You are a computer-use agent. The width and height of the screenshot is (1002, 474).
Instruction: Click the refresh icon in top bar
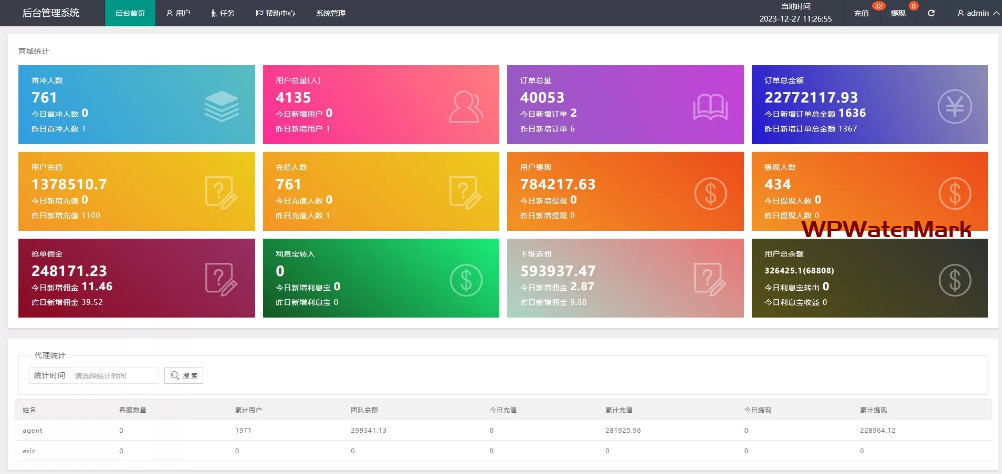pos(931,13)
